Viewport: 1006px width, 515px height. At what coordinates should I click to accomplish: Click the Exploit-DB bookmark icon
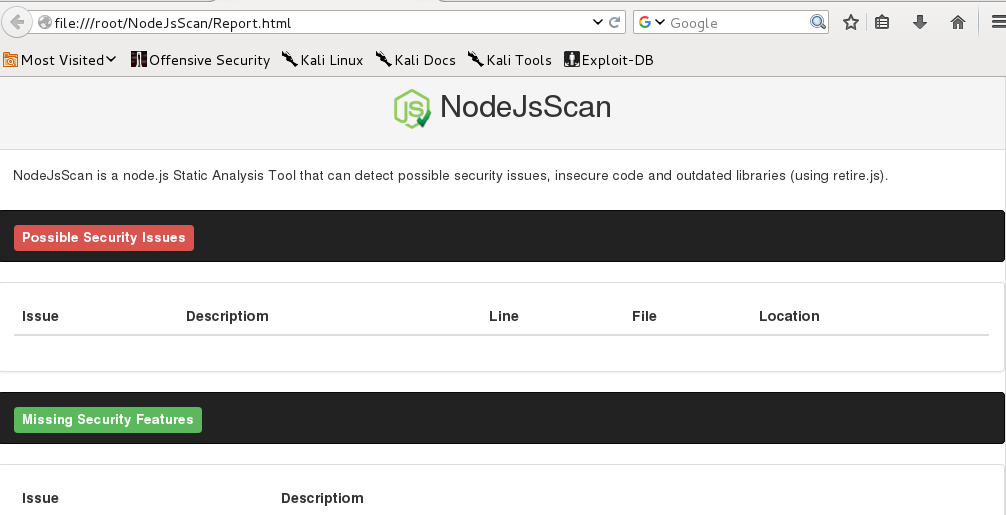572,60
